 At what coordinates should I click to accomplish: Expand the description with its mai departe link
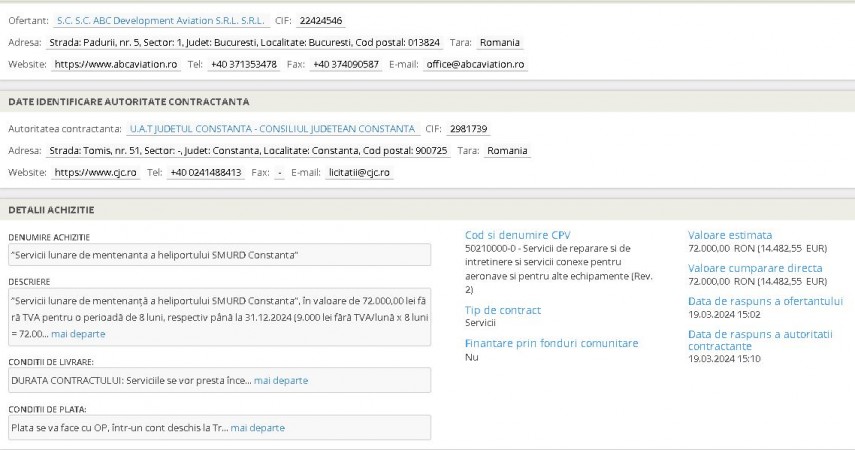[x=78, y=334]
